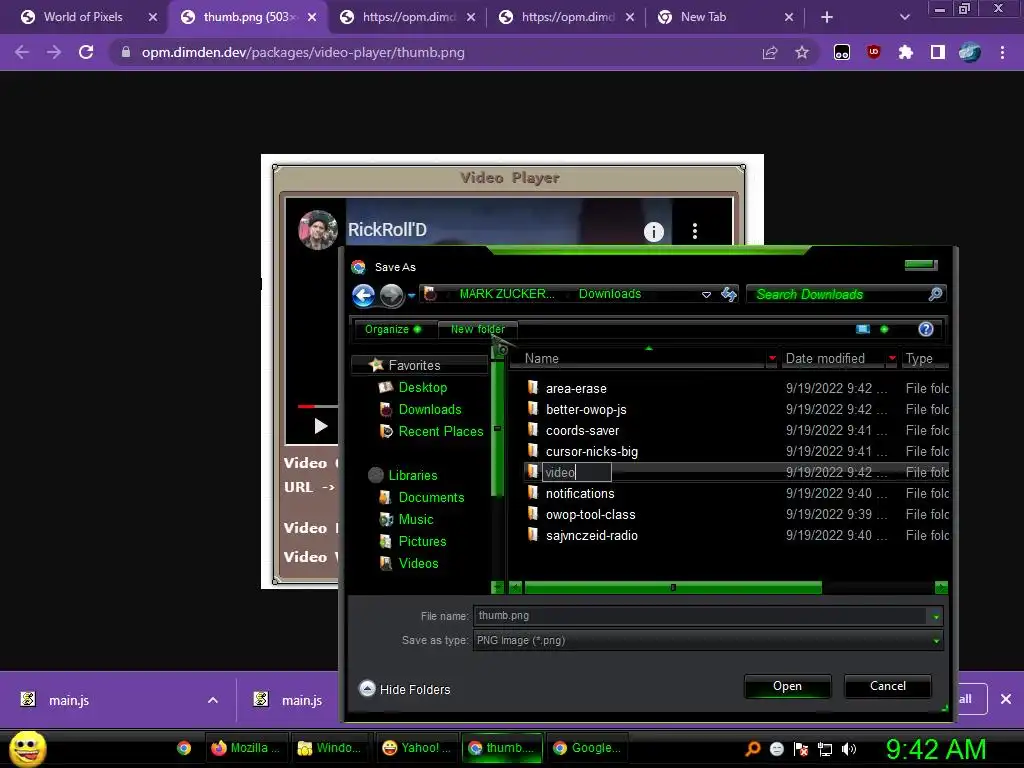This screenshot has width=1024, height=768.
Task: Click the video progress bar
Action: tap(318, 407)
